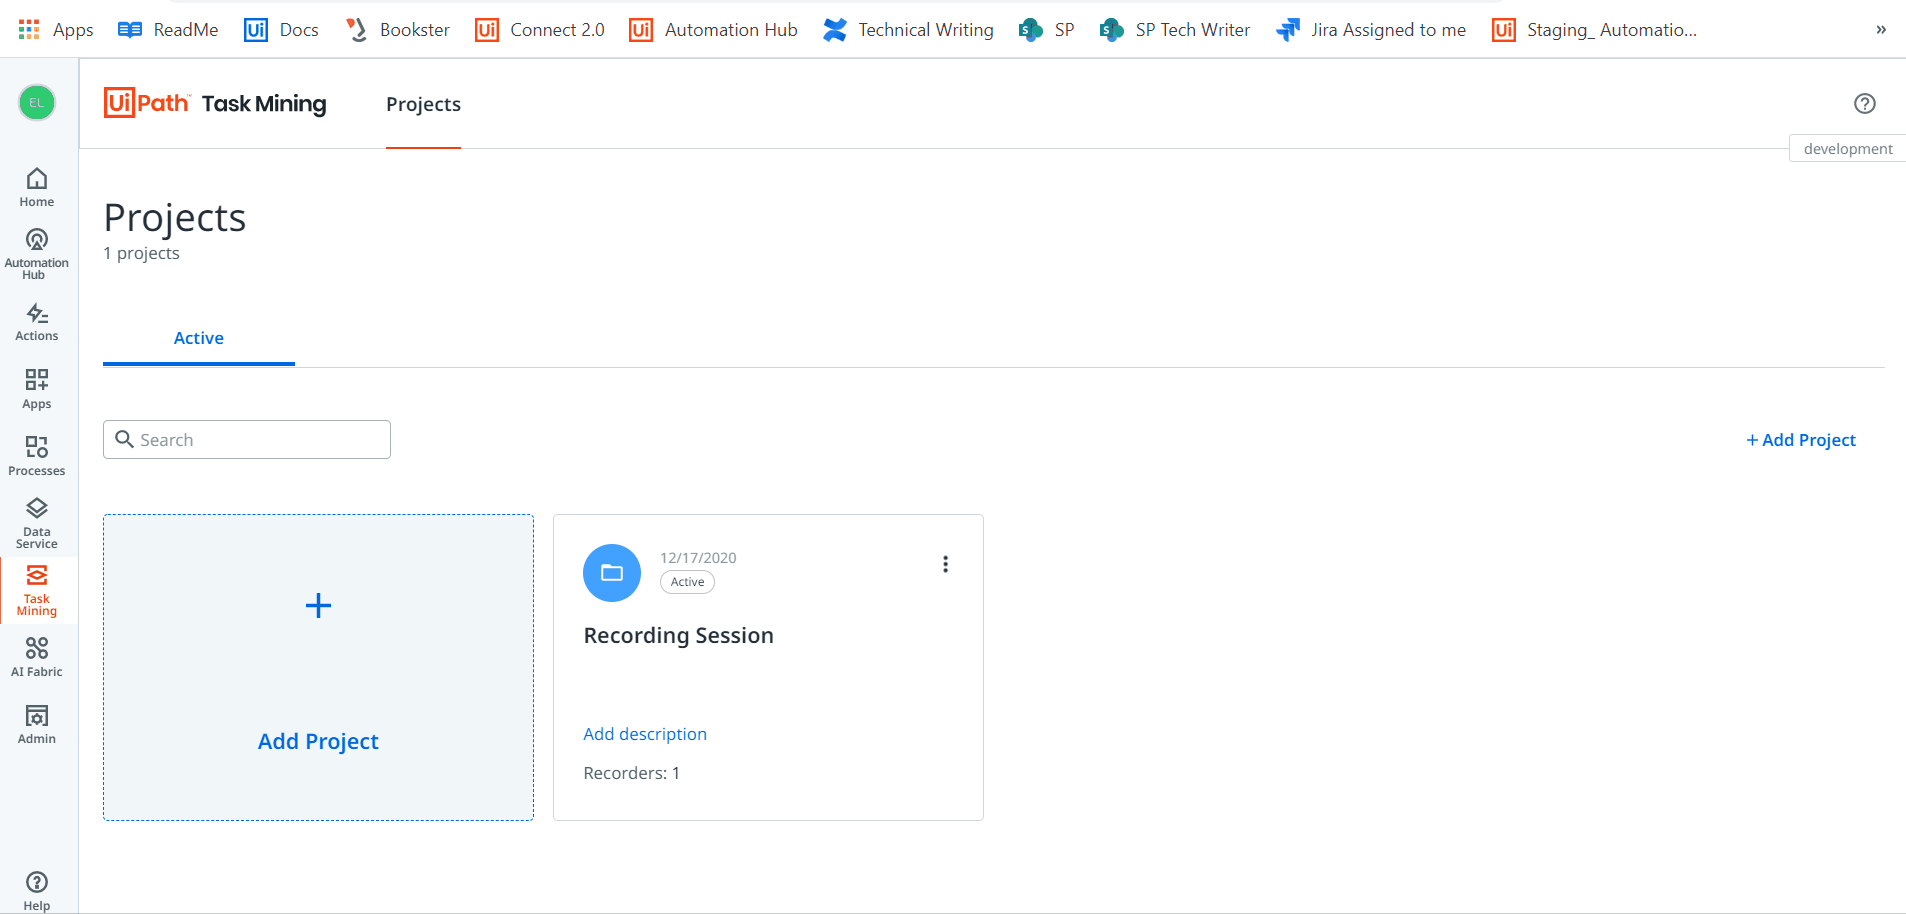Click the Recorders: 1 text
The width and height of the screenshot is (1906, 914).
pyautogui.click(x=631, y=773)
